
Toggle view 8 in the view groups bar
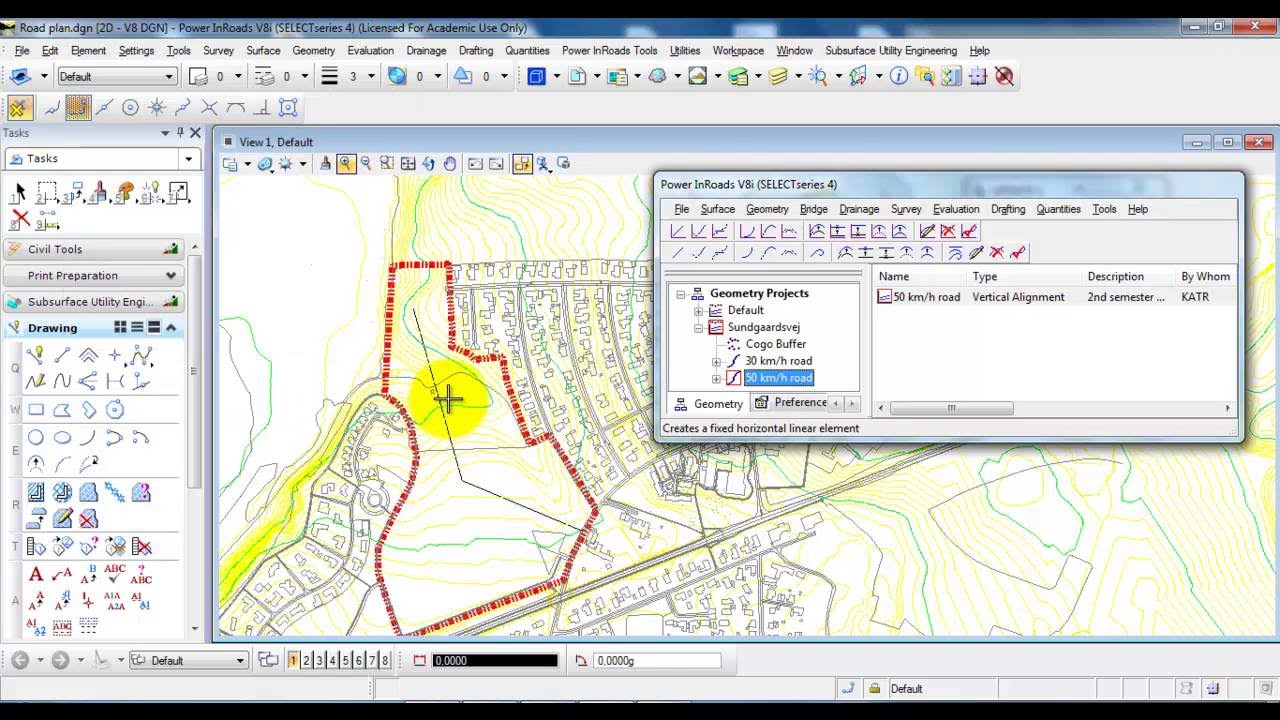(385, 660)
